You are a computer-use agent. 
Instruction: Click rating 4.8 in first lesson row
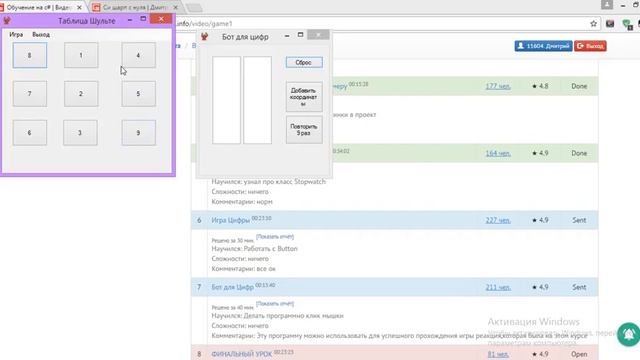tap(540, 86)
